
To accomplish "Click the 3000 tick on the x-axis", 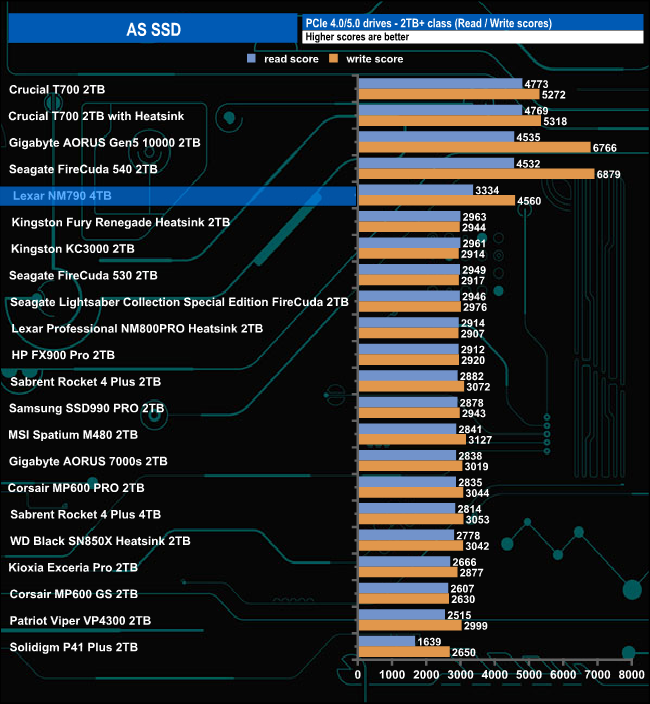I will coord(461,674).
